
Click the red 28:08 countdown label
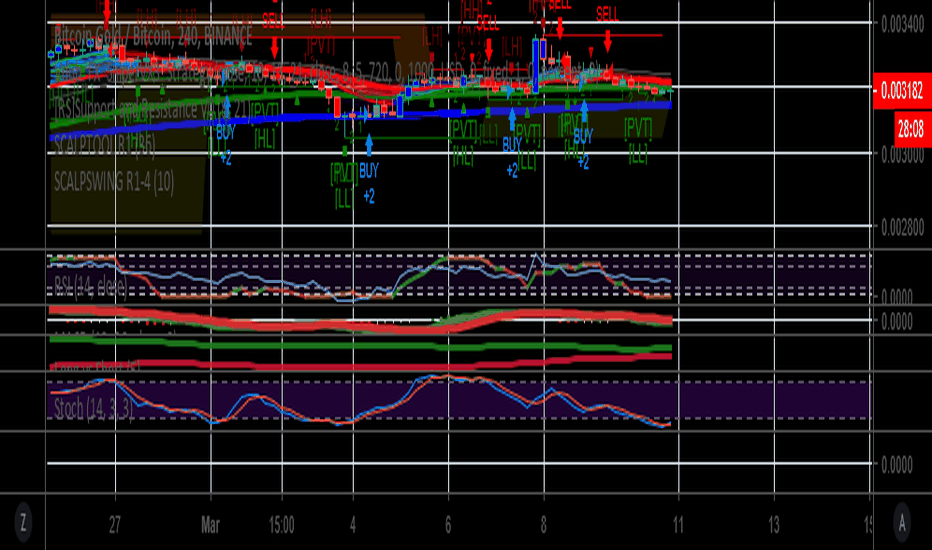(912, 129)
